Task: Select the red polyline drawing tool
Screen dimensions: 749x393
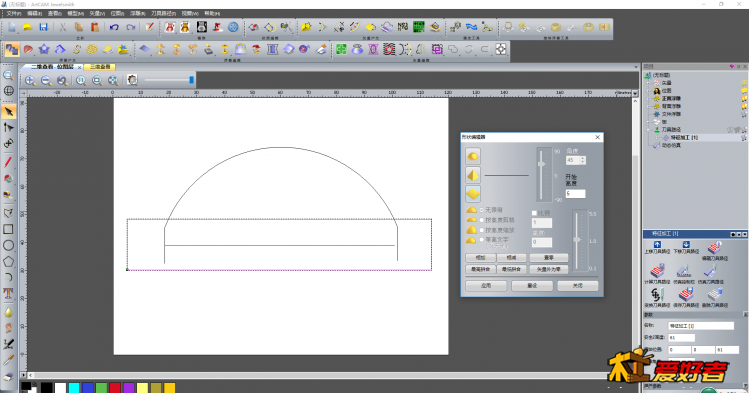Action: tap(8, 162)
